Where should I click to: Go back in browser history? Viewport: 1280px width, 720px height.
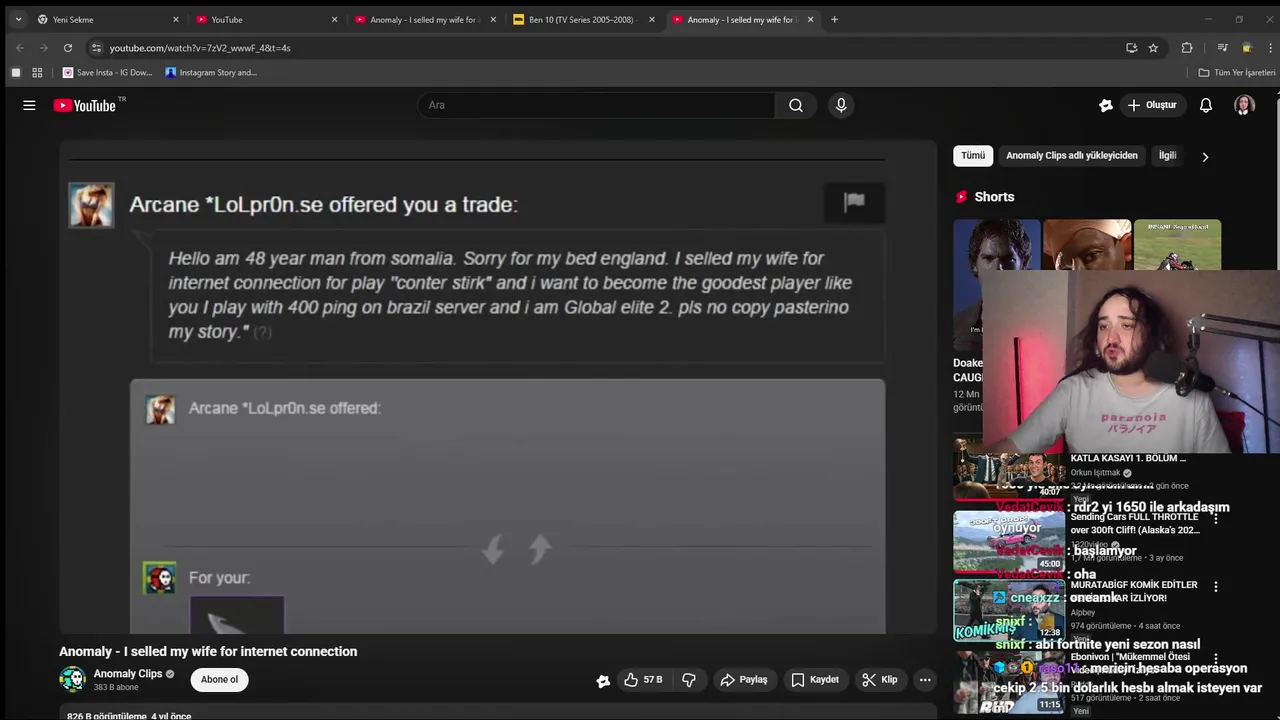pyautogui.click(x=19, y=48)
